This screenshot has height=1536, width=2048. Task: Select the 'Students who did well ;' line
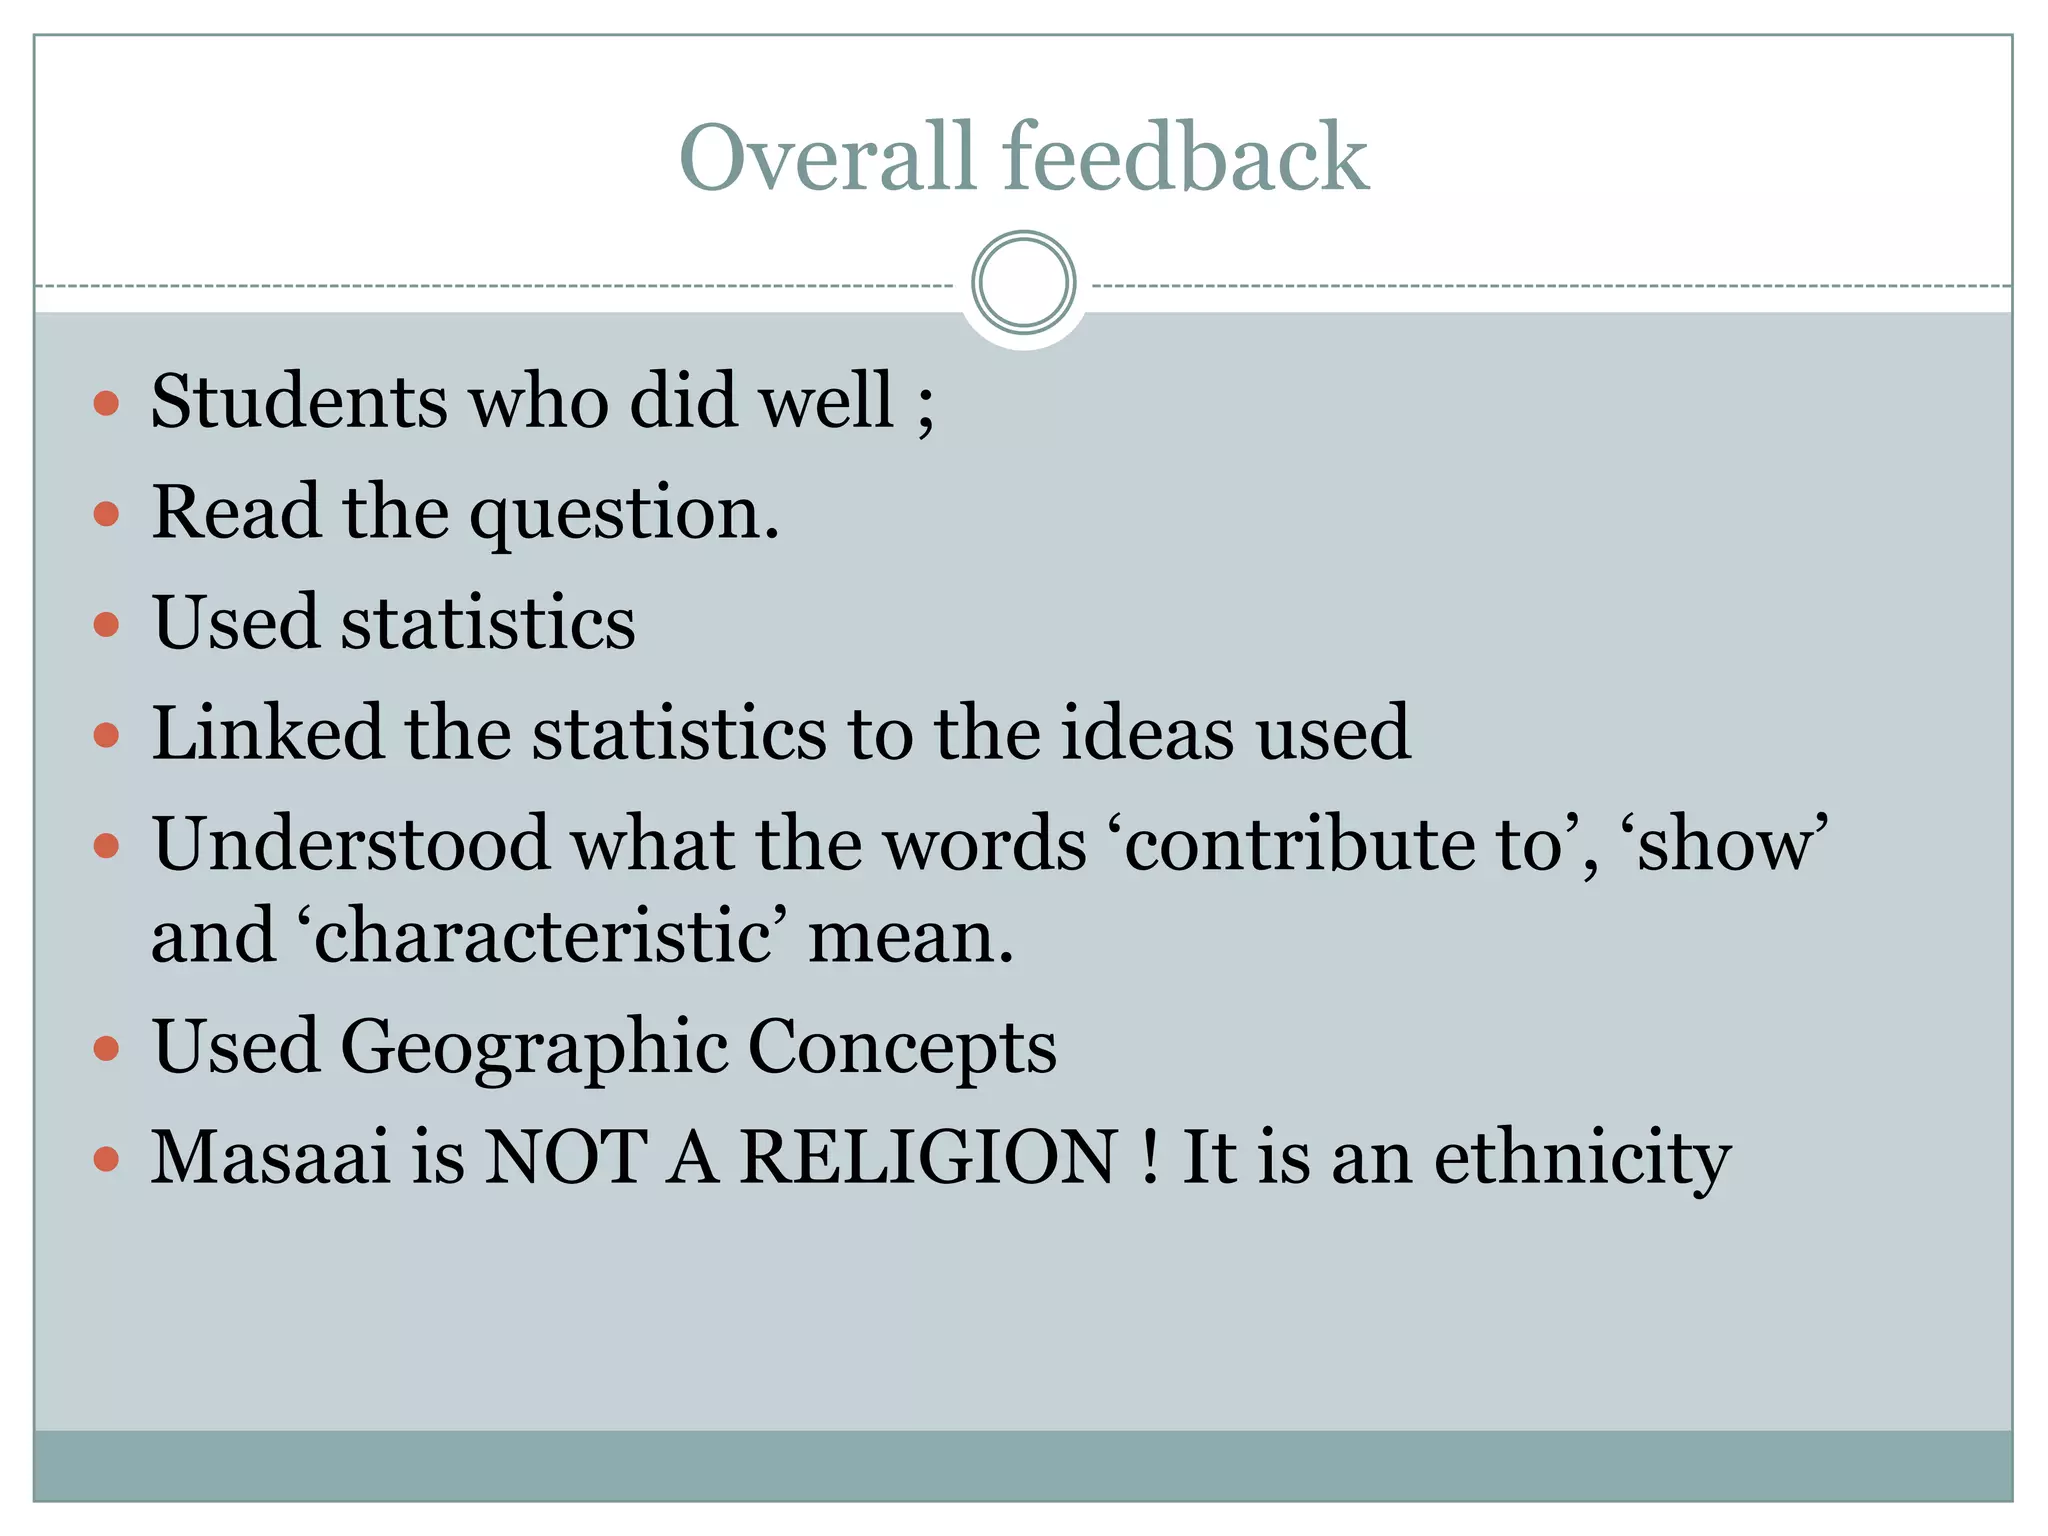tap(542, 402)
